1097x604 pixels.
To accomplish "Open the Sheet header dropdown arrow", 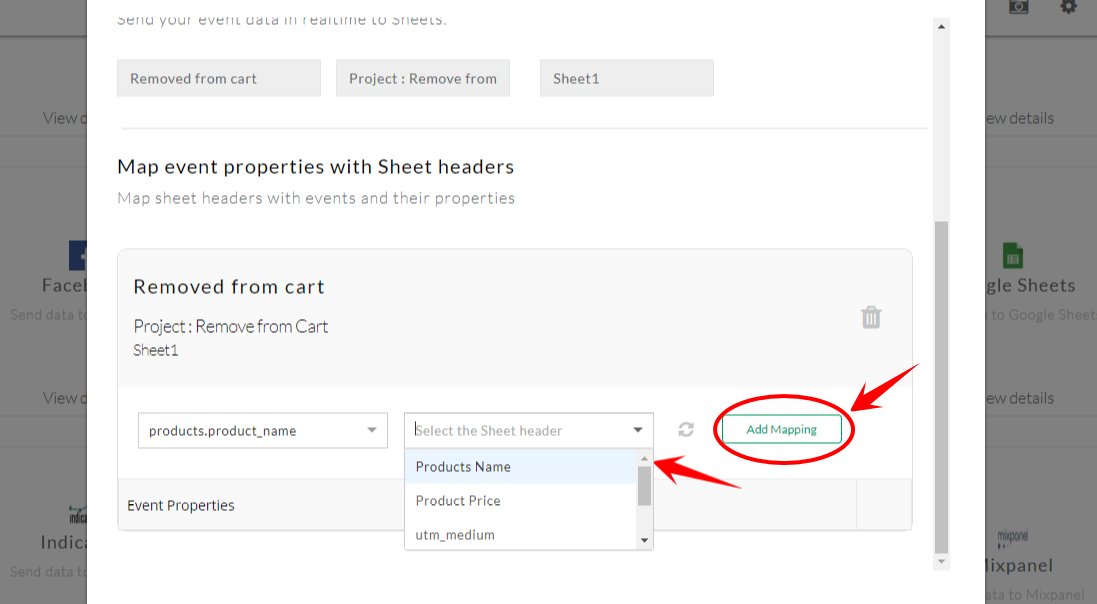I will point(637,430).
